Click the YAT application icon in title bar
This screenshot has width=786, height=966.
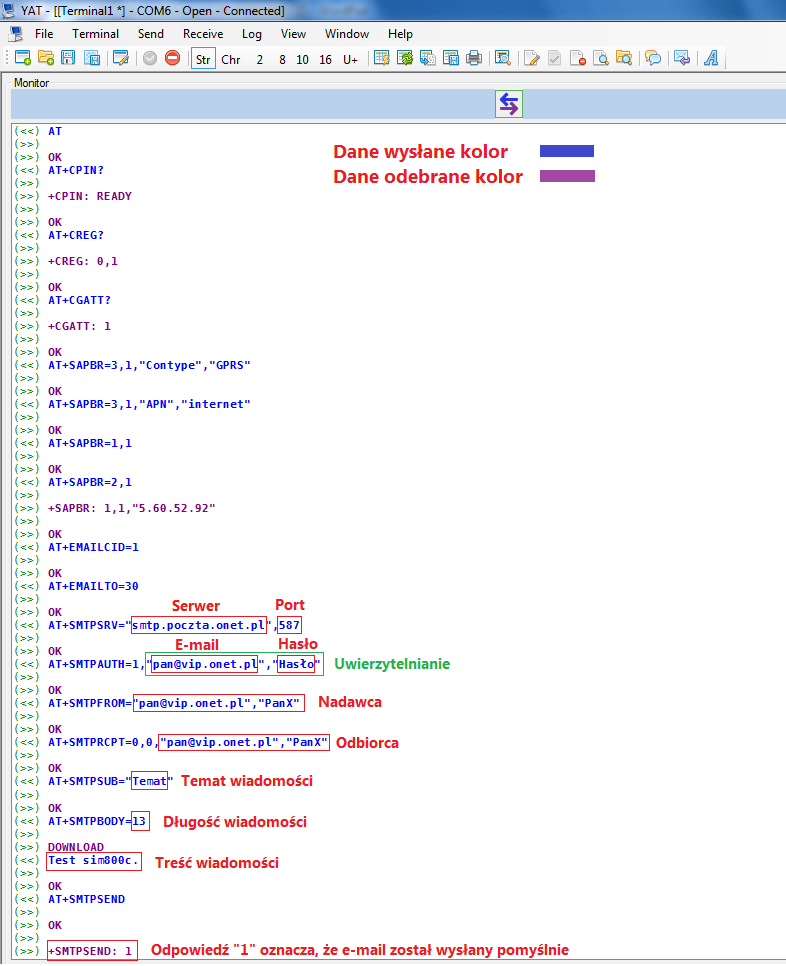click(x=8, y=10)
